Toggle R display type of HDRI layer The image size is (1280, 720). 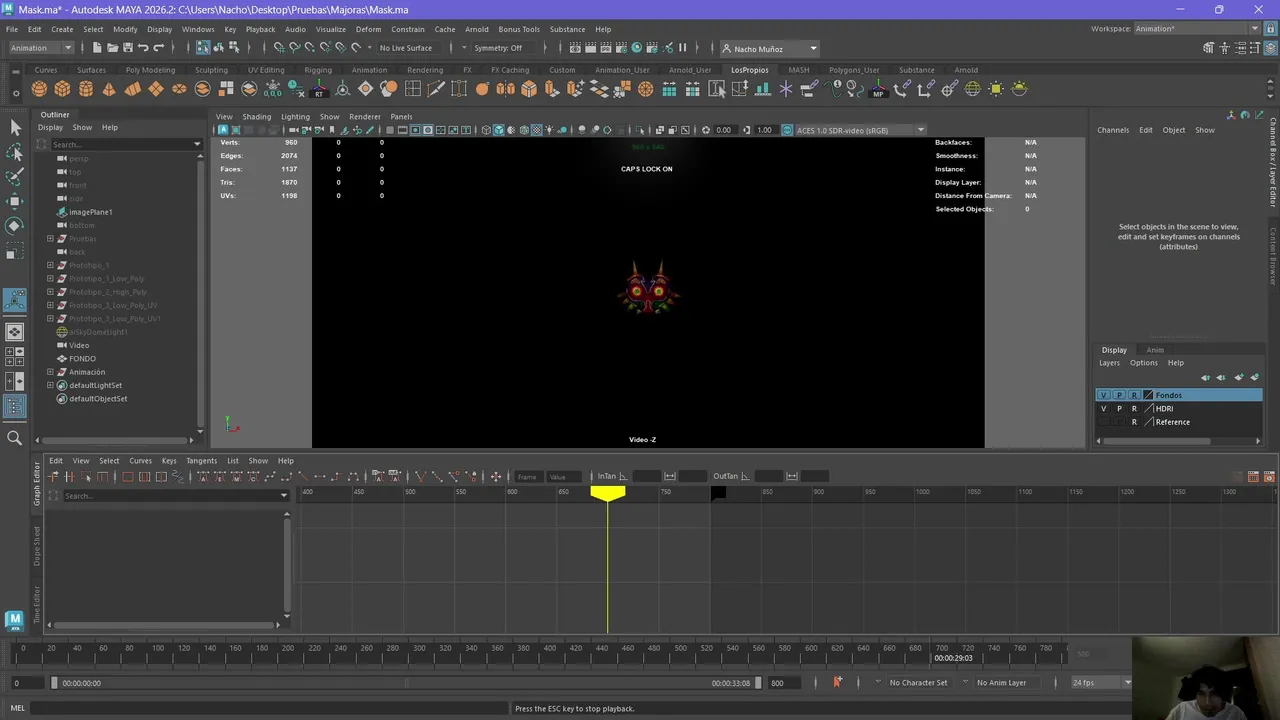[x=1134, y=409]
